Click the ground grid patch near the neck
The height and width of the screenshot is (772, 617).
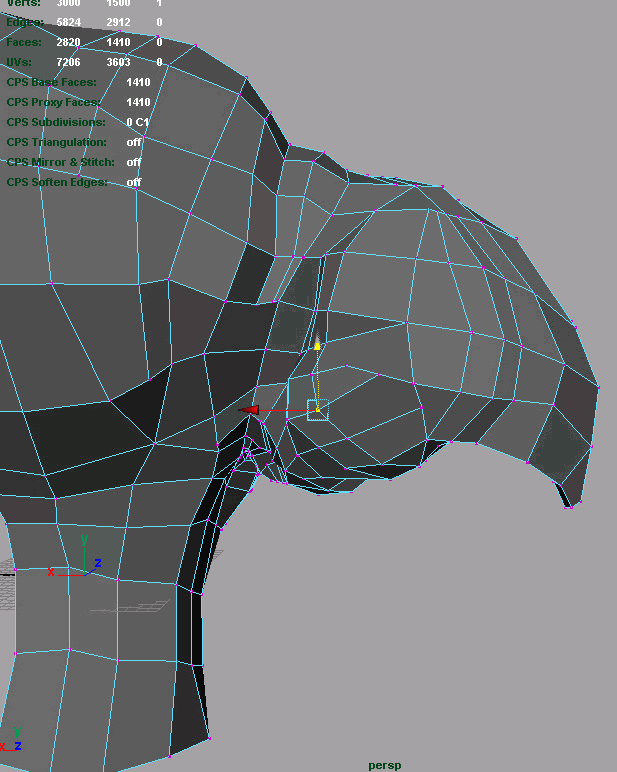(150, 606)
